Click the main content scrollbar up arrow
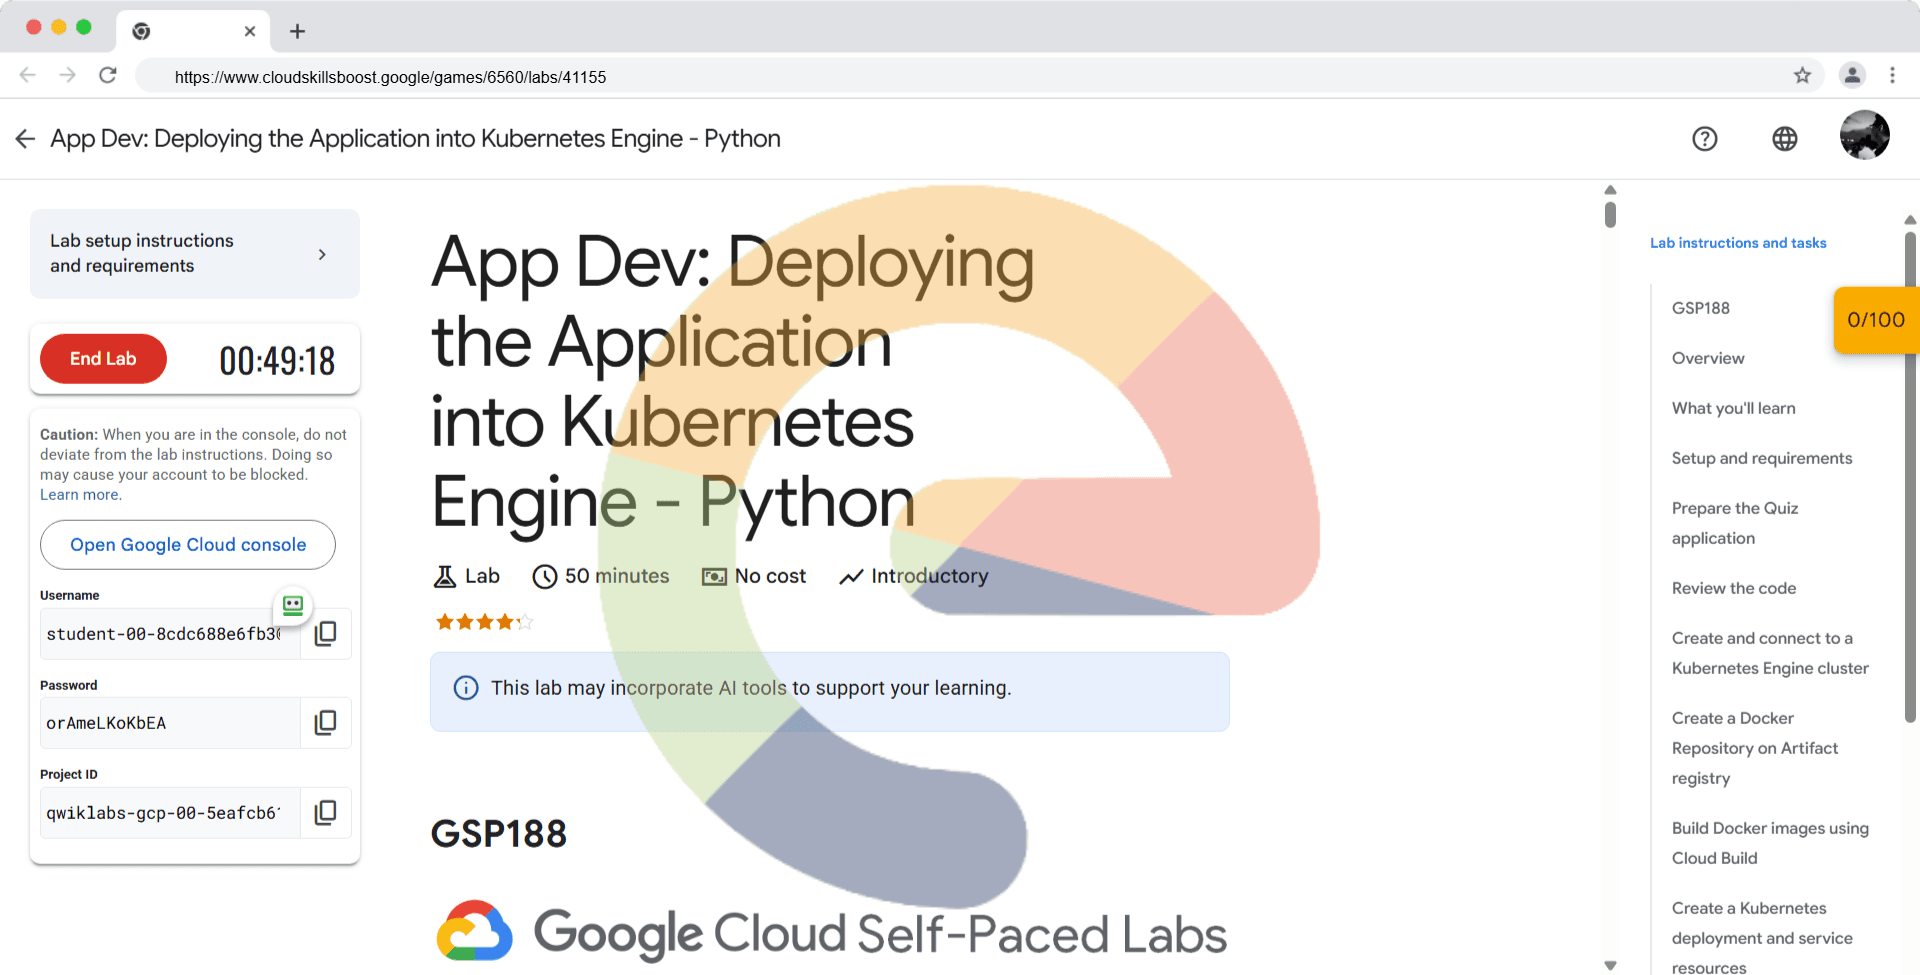The width and height of the screenshot is (1920, 975). (1610, 190)
